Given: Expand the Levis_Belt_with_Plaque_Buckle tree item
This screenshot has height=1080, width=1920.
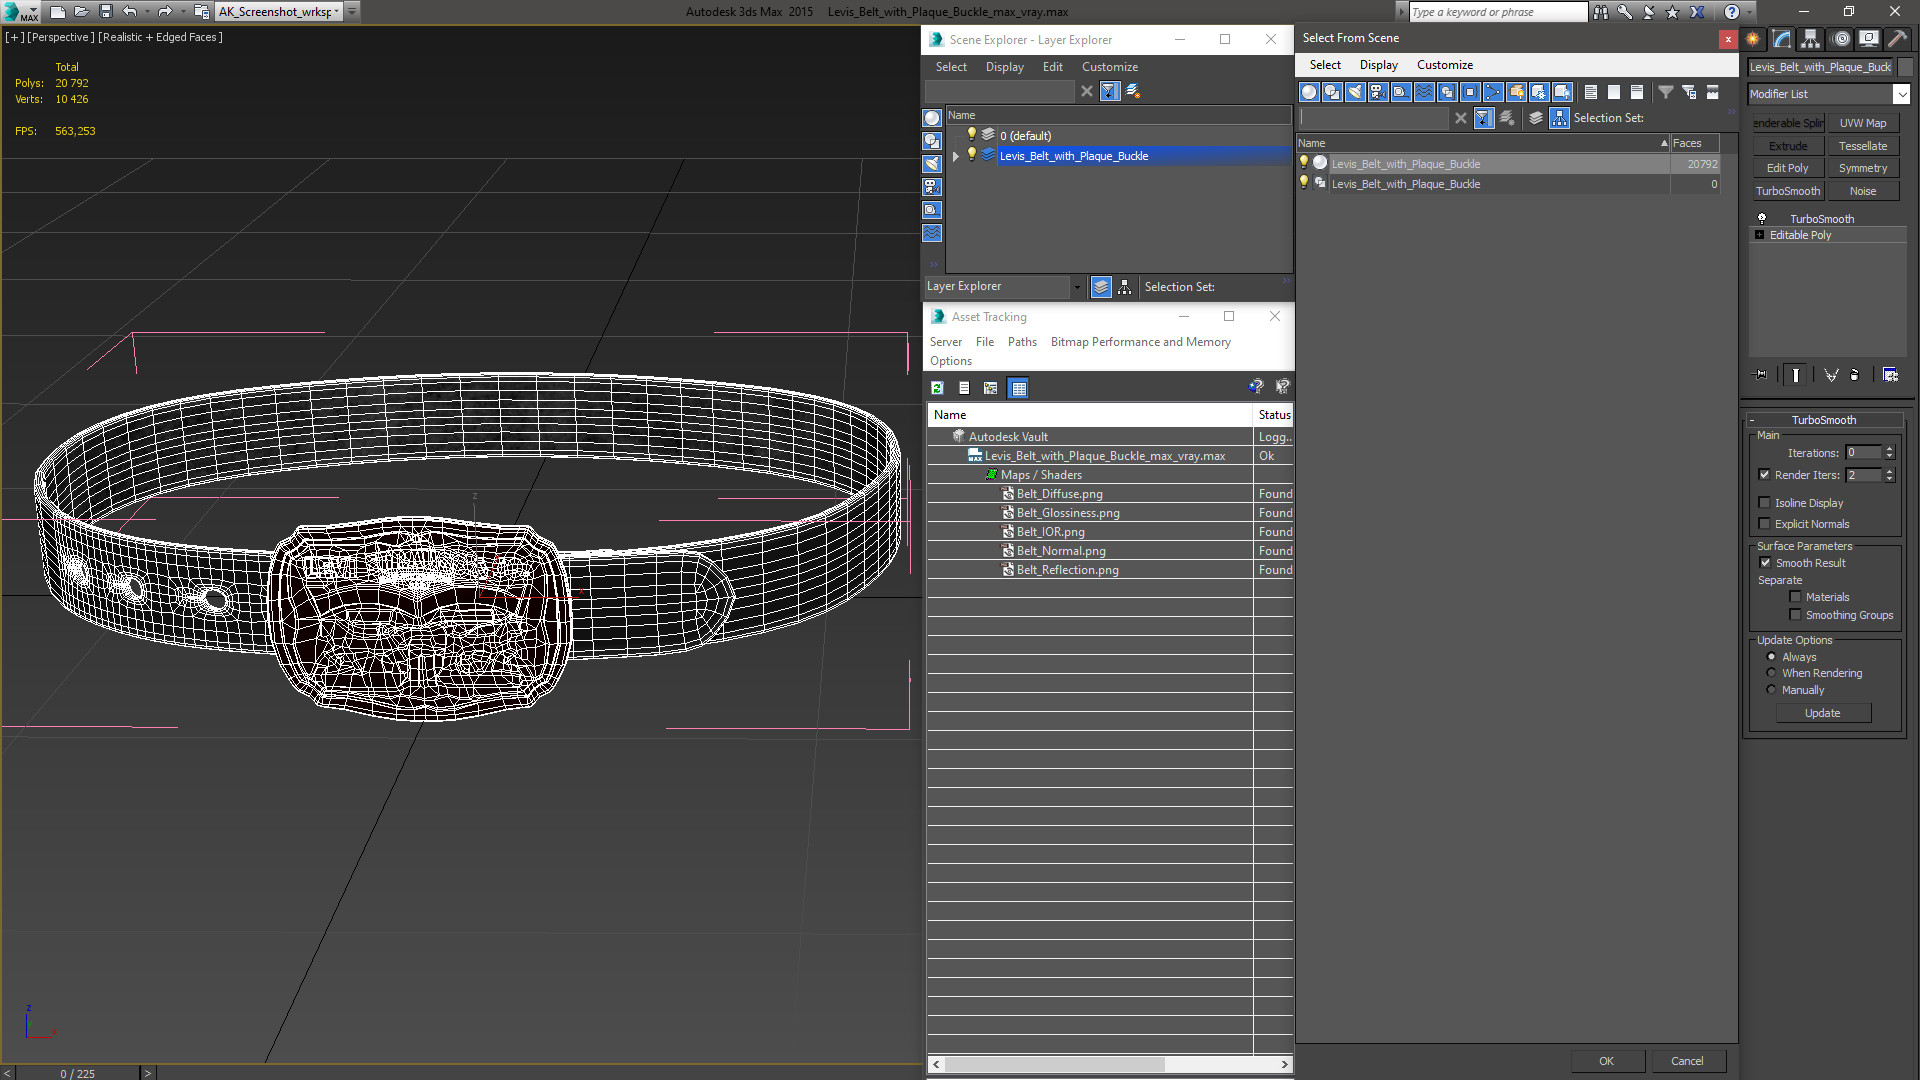Looking at the screenshot, I should 953,156.
